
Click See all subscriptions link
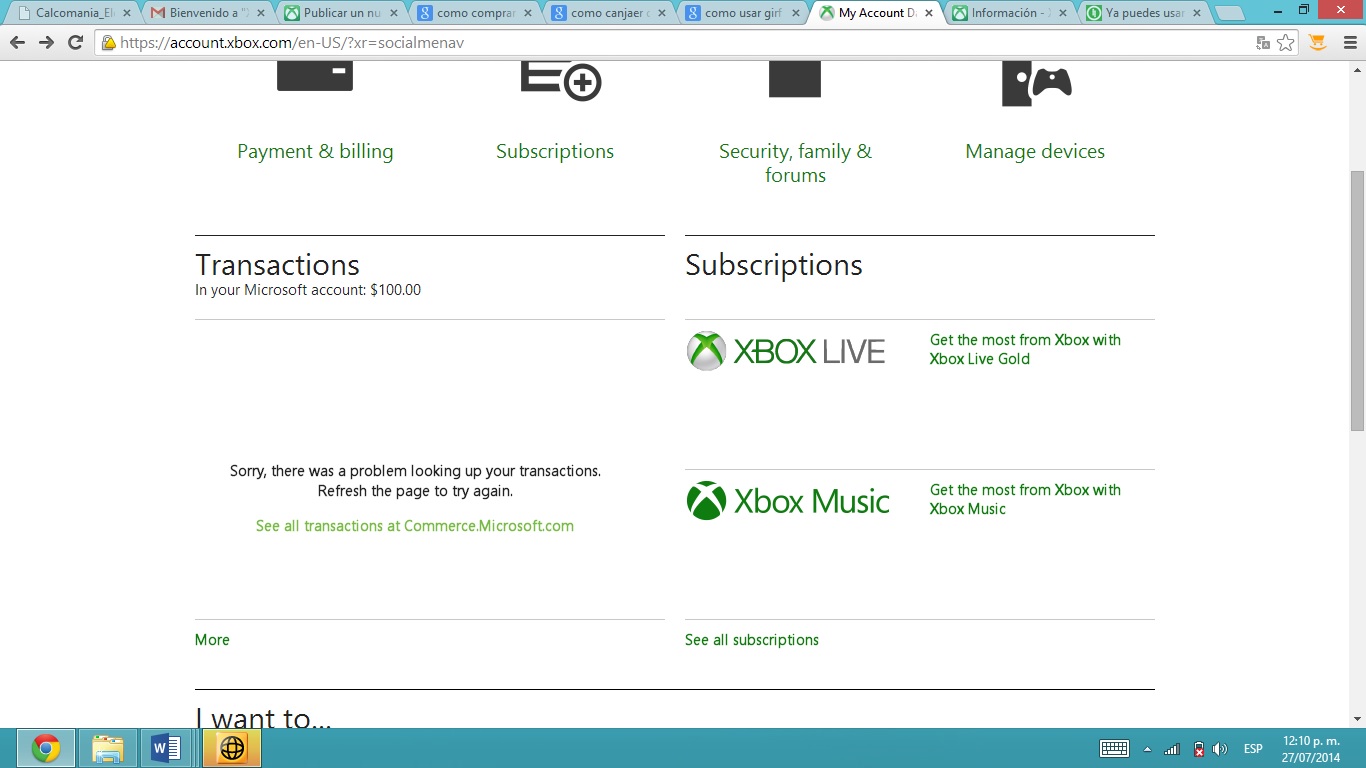752,640
